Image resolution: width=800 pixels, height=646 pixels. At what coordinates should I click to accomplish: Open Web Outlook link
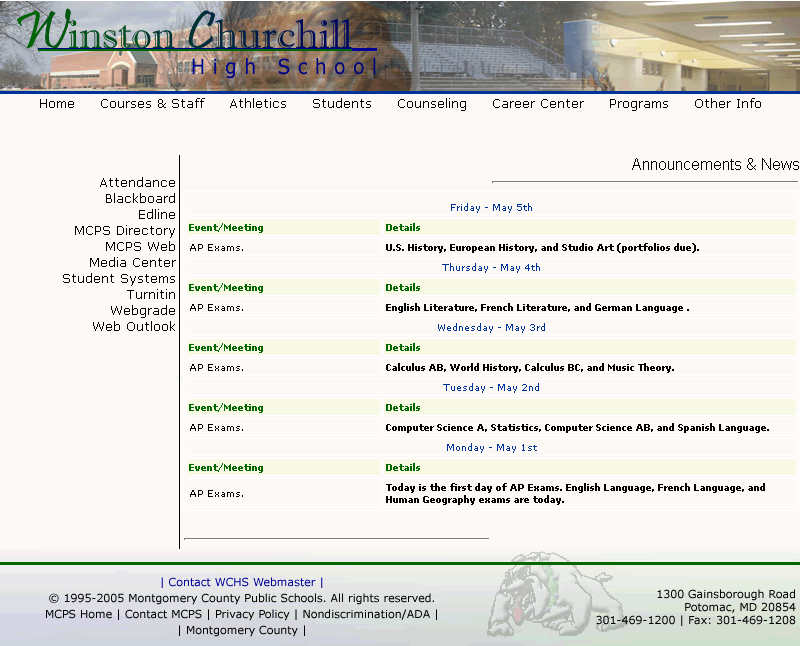click(x=134, y=327)
